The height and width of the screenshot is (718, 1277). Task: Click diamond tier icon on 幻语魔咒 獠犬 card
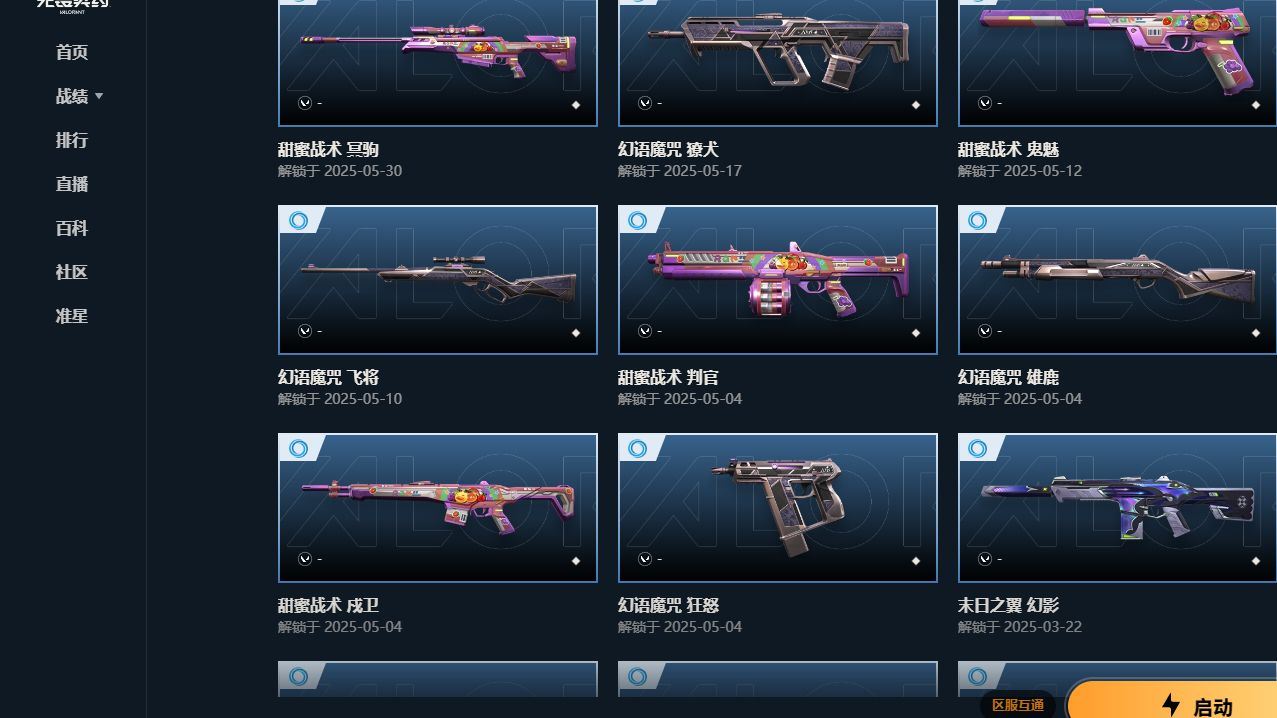click(x=915, y=105)
